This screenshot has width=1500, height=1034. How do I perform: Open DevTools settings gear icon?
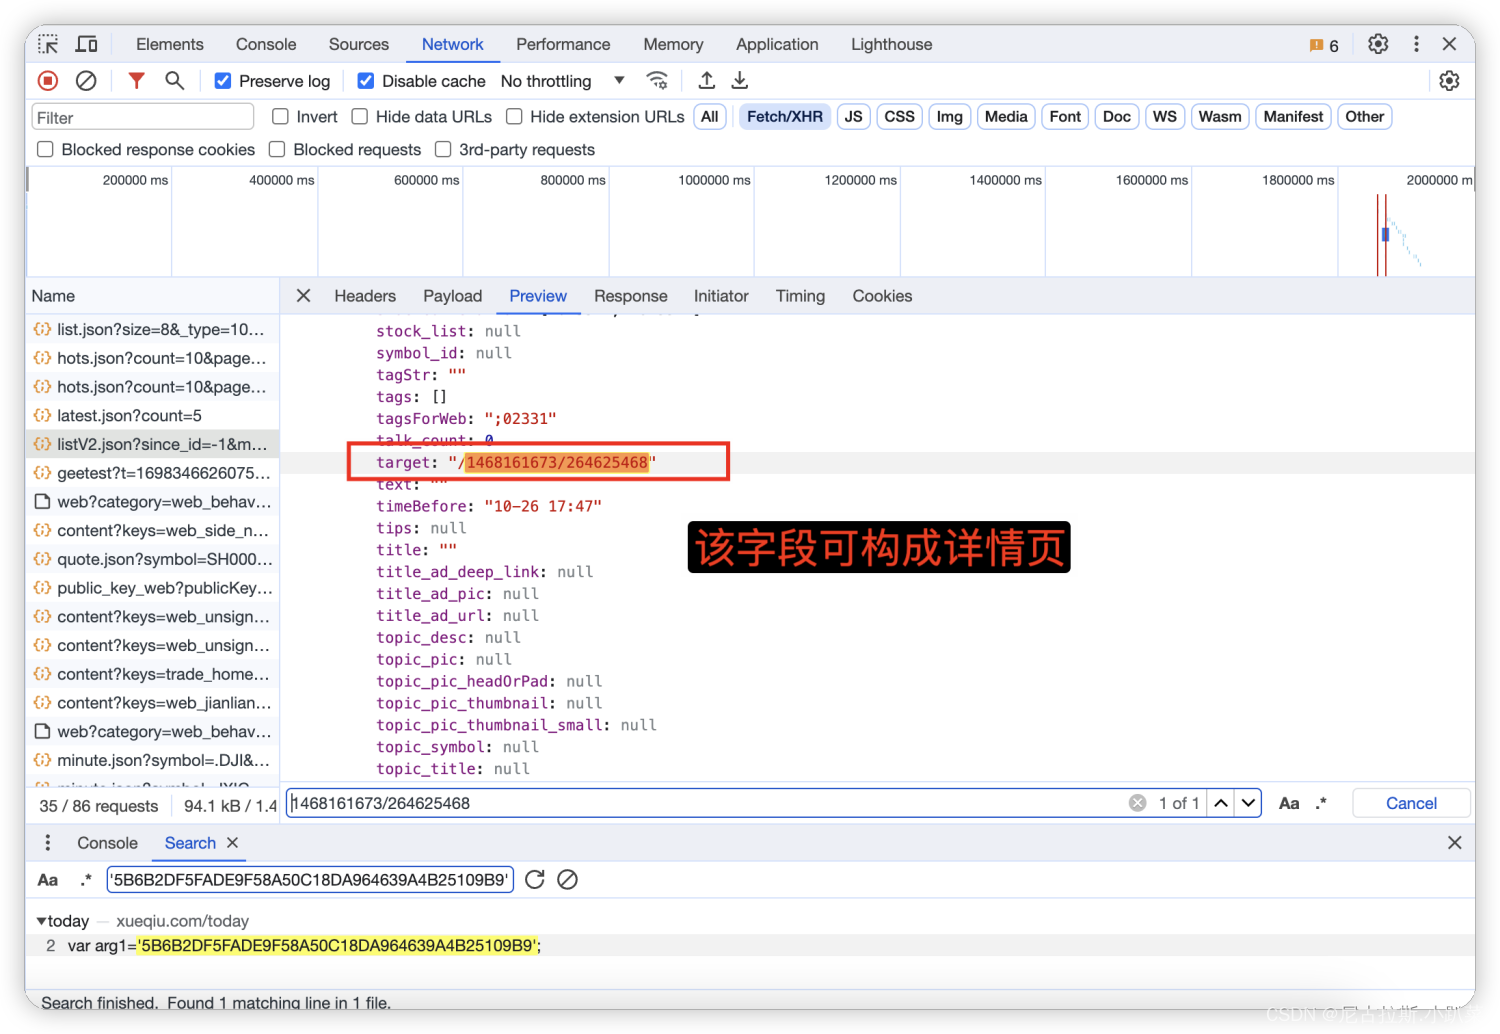pyautogui.click(x=1378, y=44)
